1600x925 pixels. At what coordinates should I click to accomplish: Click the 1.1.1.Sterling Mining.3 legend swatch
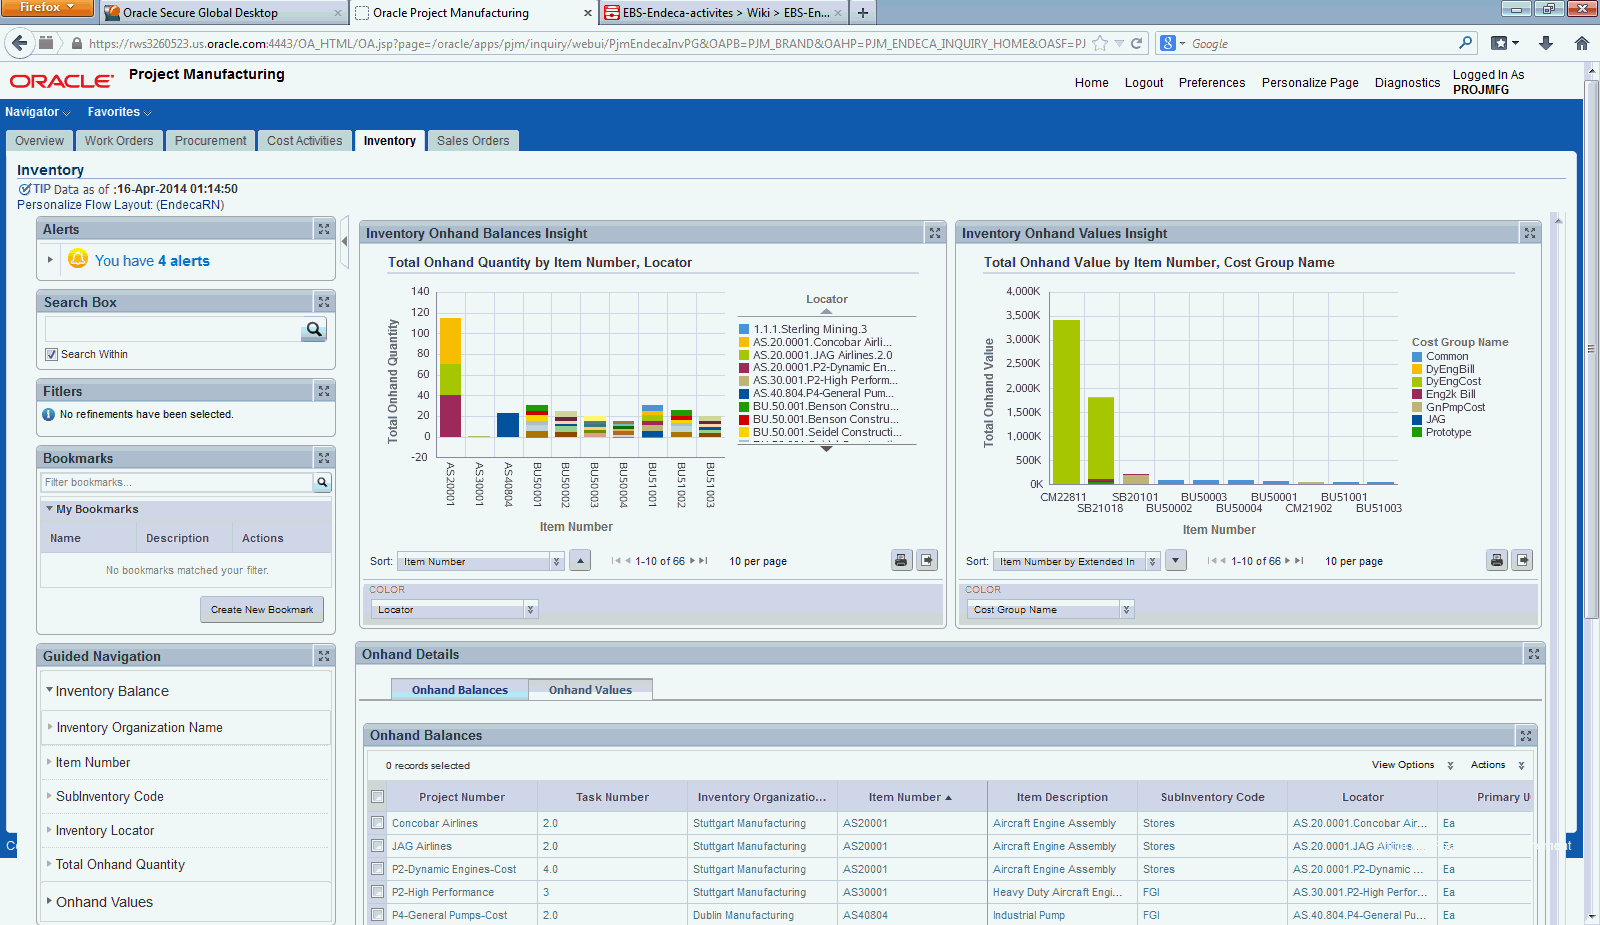pos(744,329)
